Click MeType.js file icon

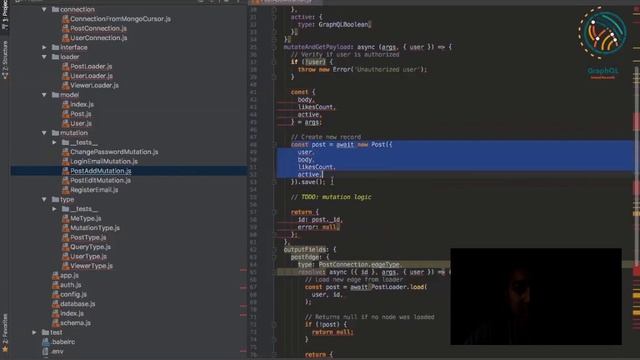65,218
